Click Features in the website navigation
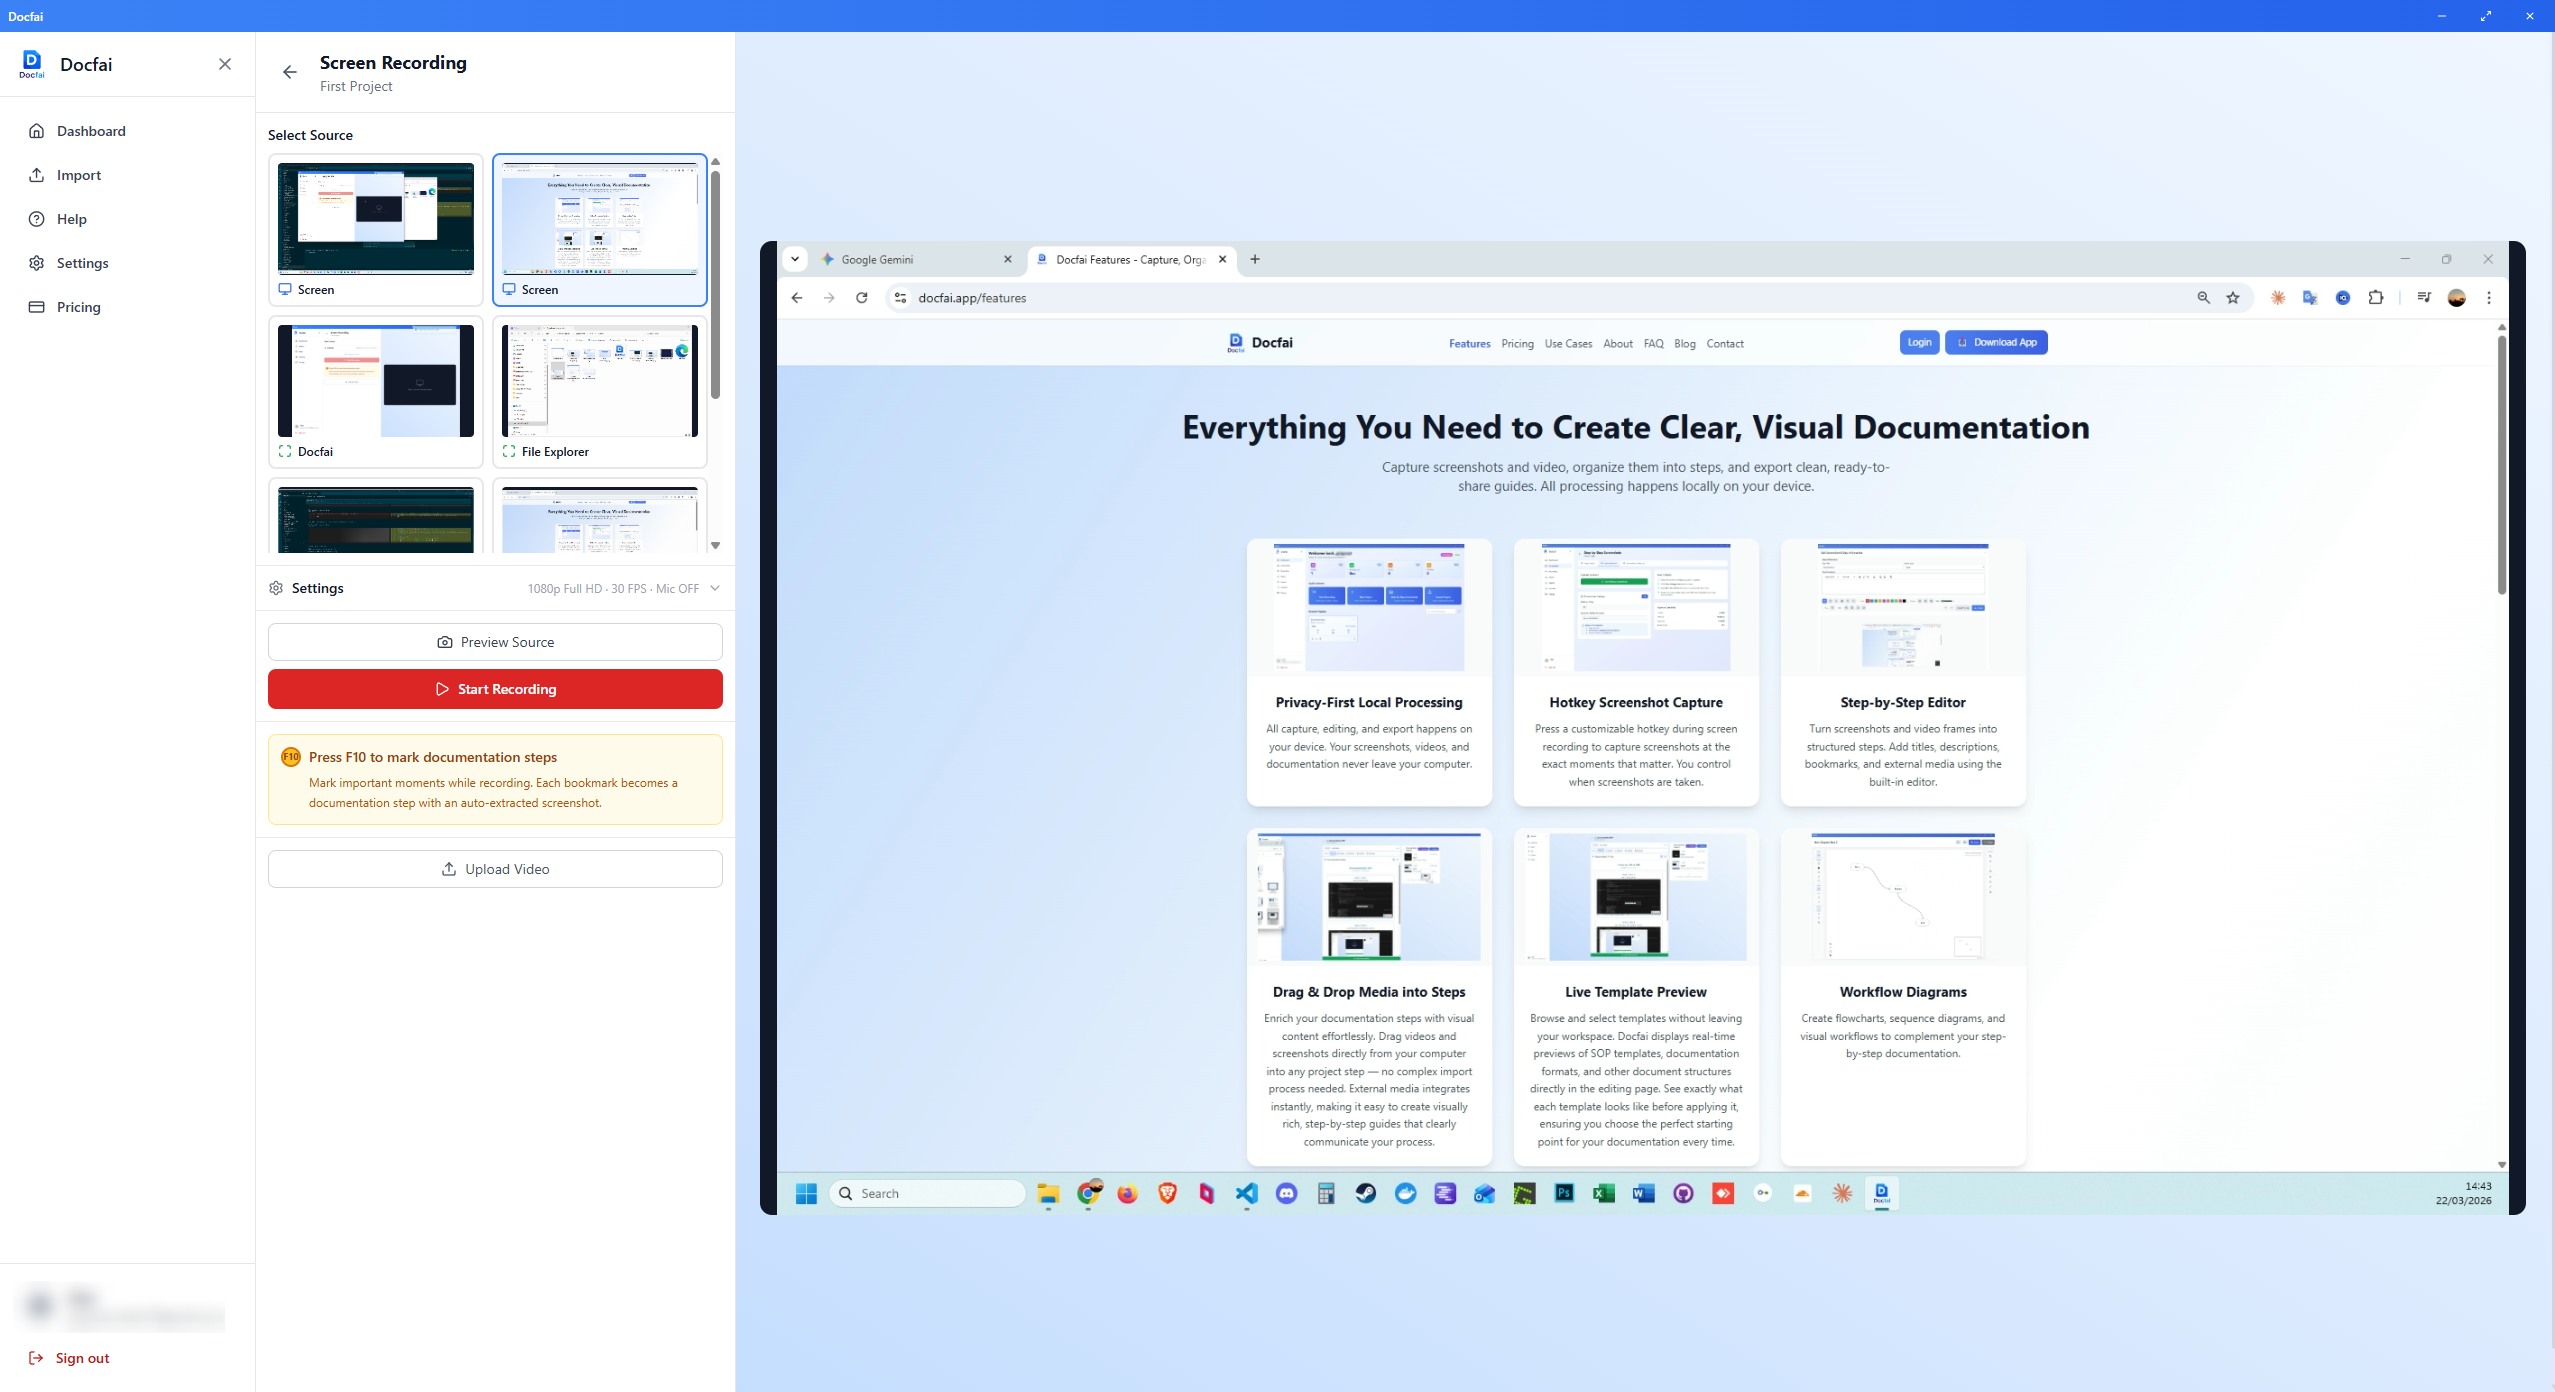Image resolution: width=2555 pixels, height=1392 pixels. (x=1469, y=344)
